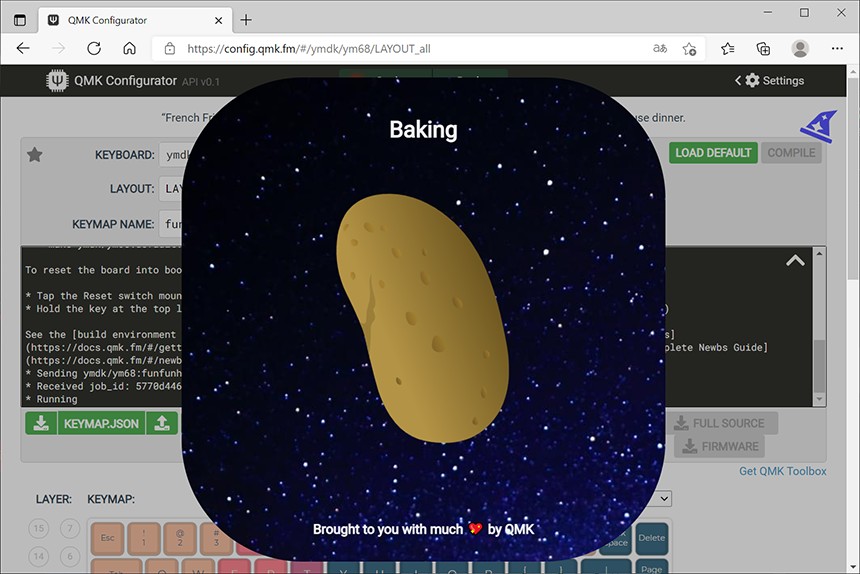
Task: Click the Baking potato animation
Action: pyautogui.click(x=422, y=318)
